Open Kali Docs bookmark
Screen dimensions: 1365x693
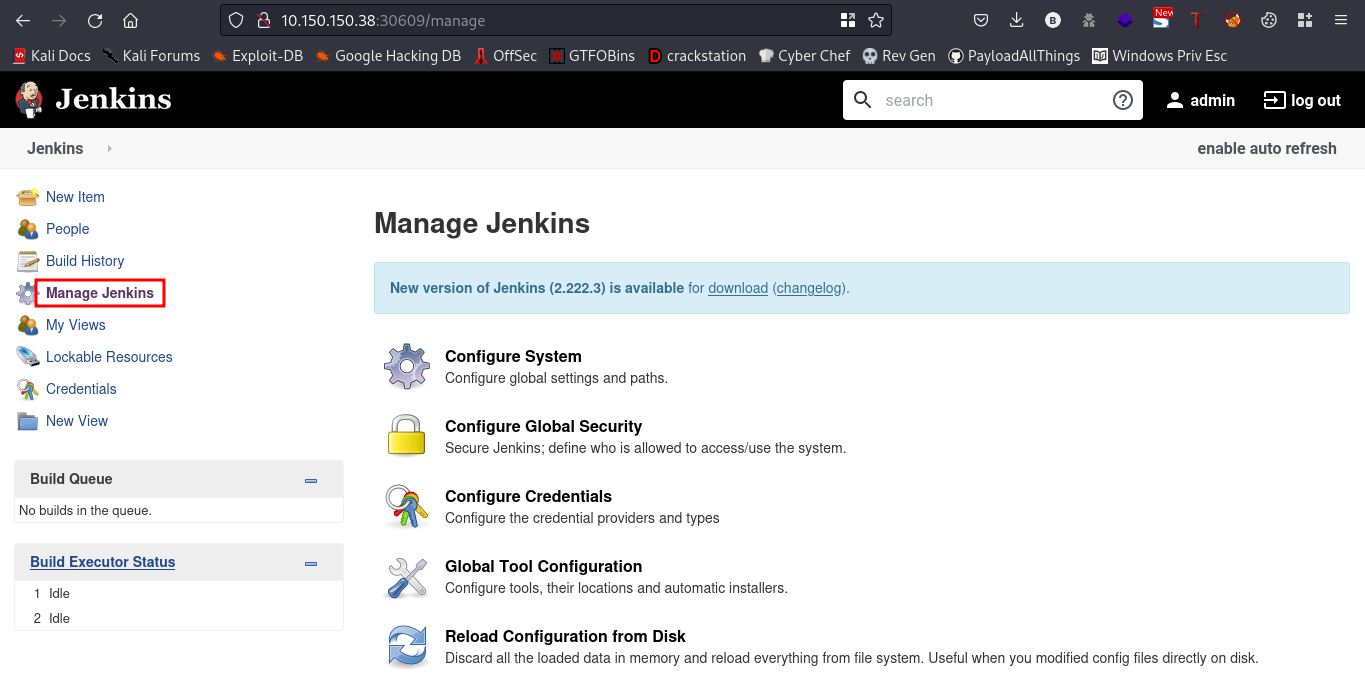pyautogui.click(x=51, y=56)
